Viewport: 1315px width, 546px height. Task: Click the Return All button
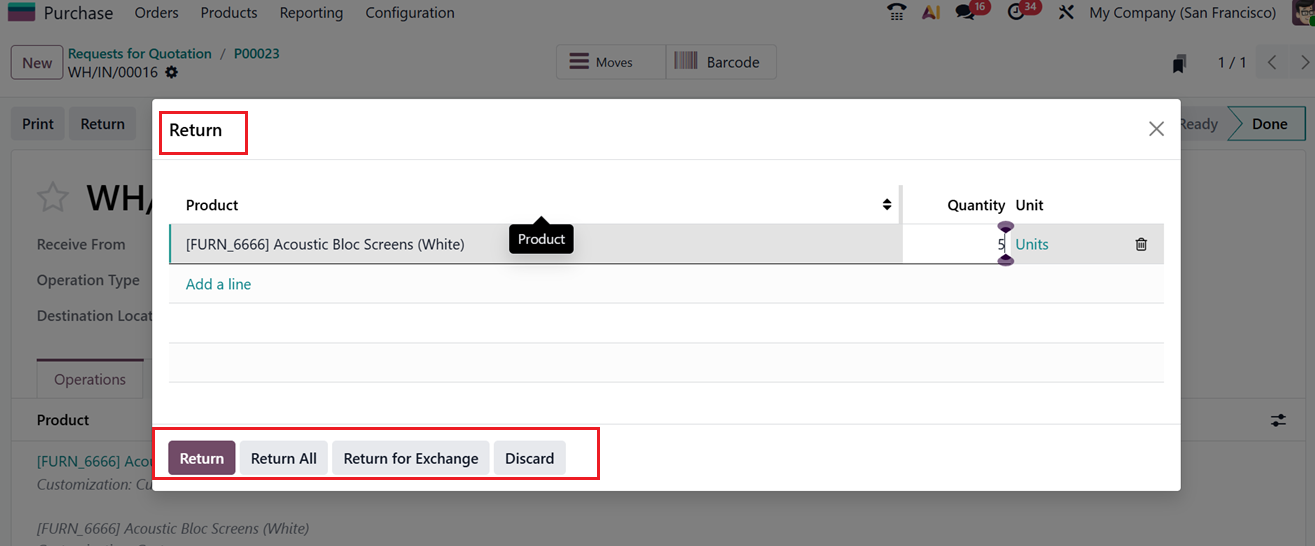284,458
